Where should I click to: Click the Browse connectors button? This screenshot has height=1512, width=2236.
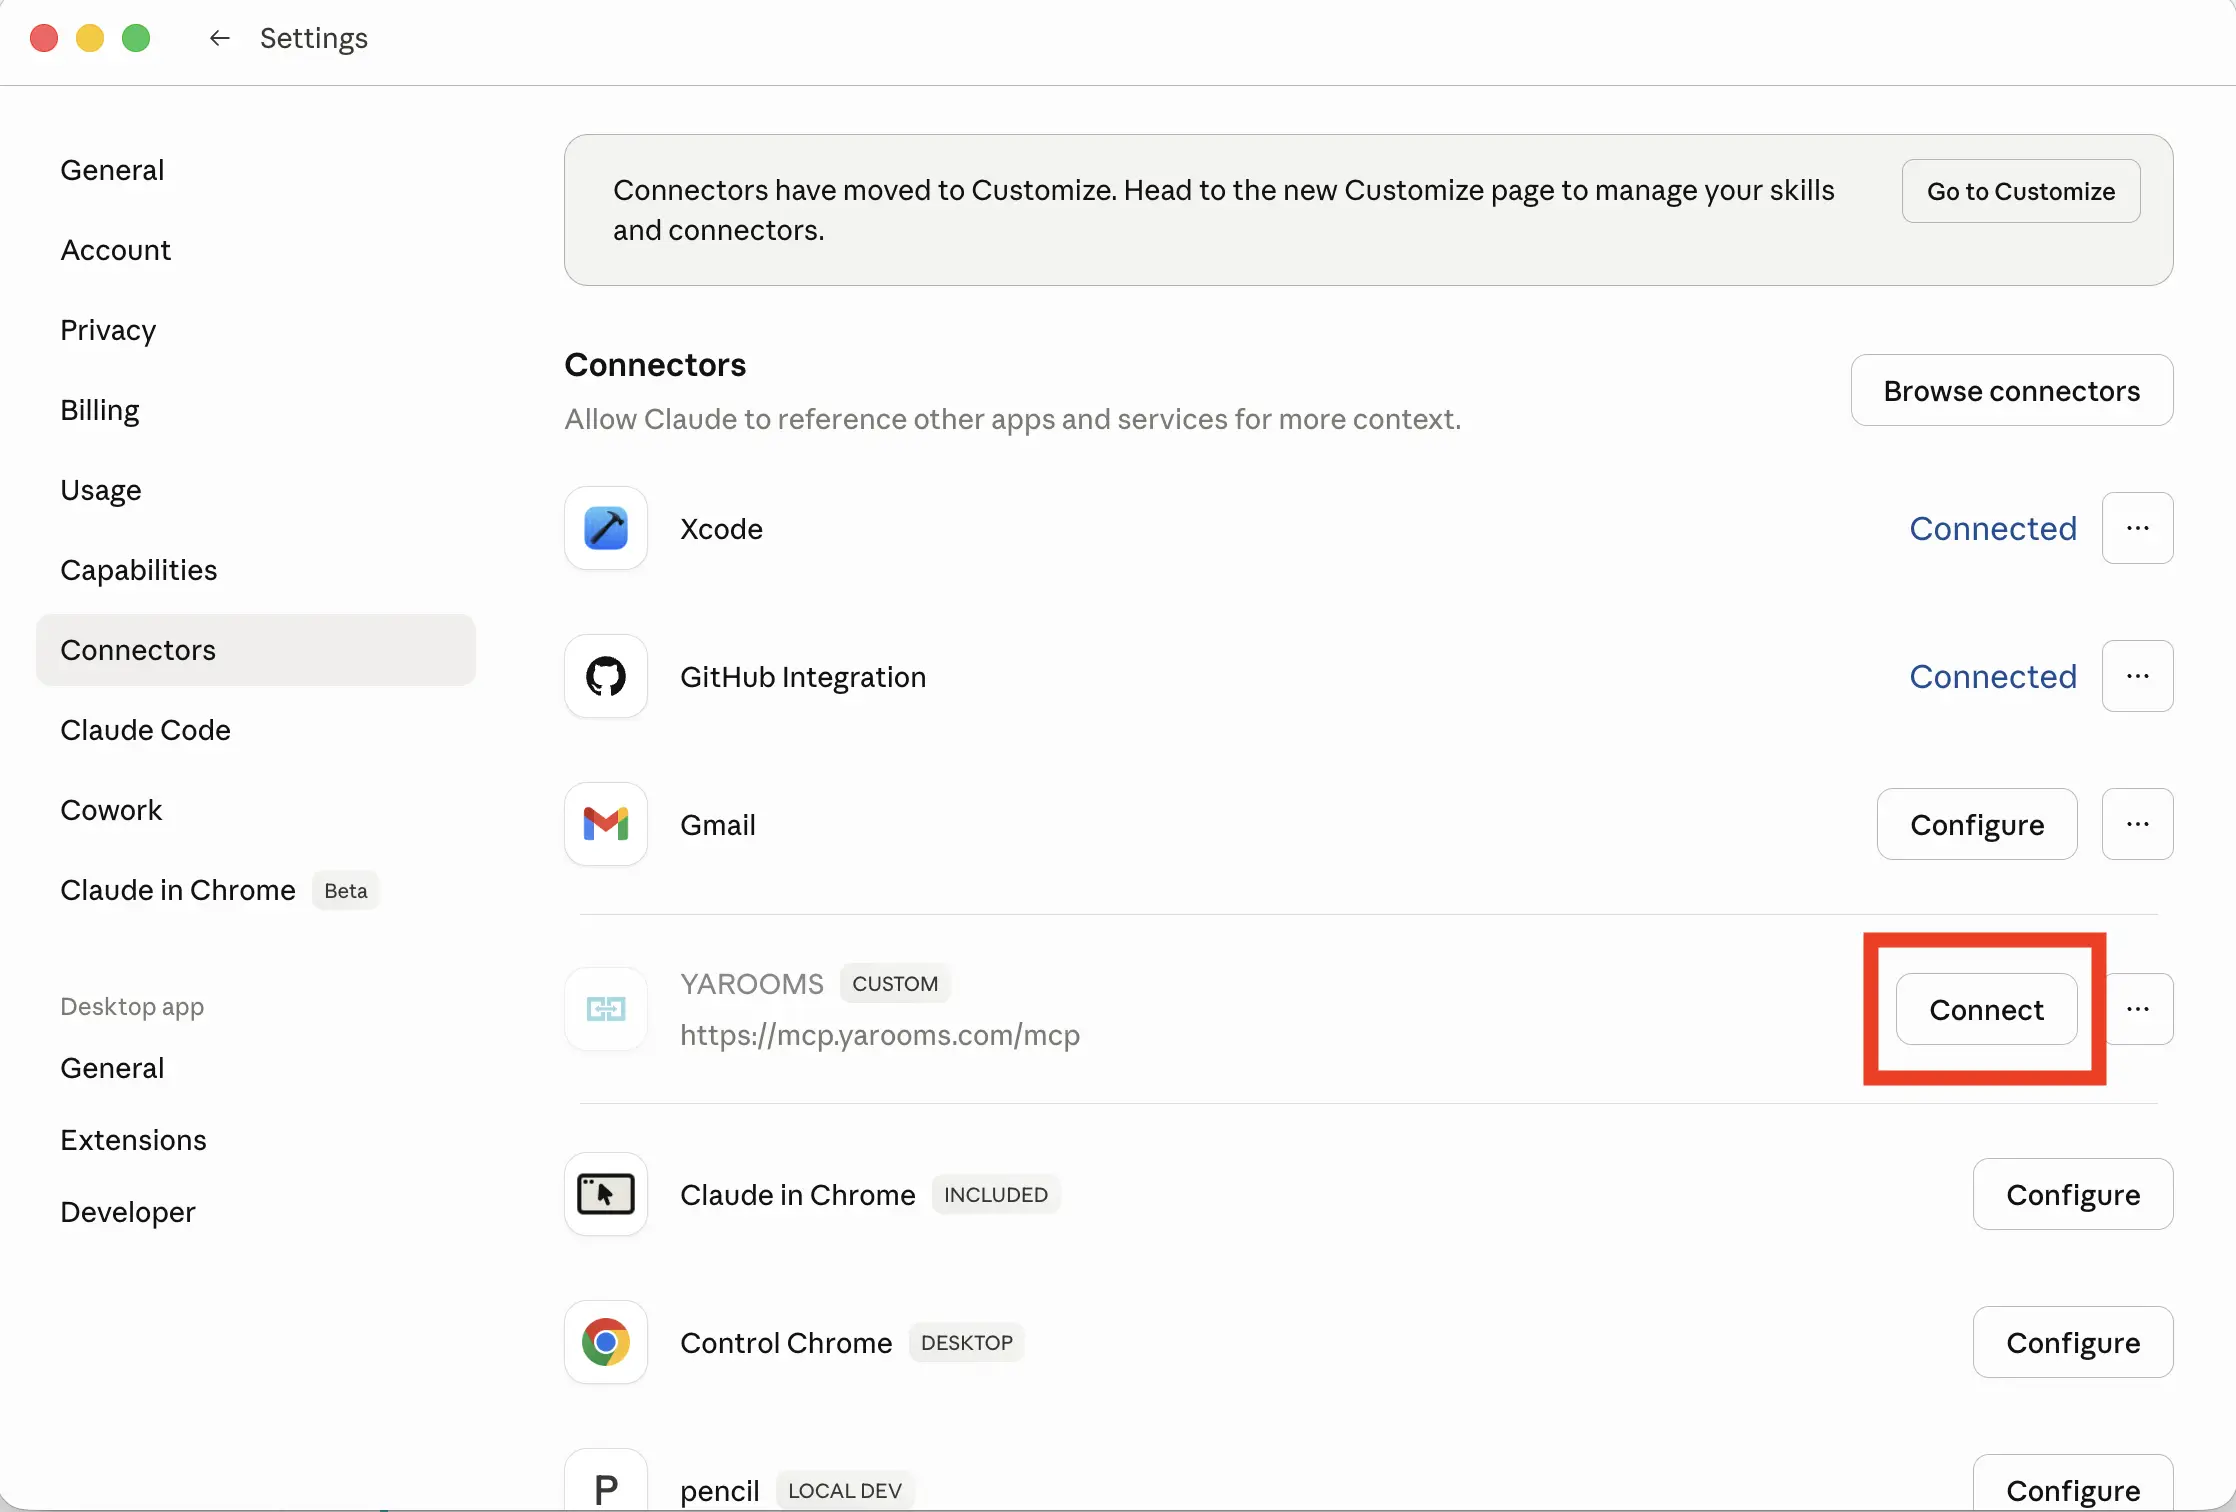point(2011,390)
